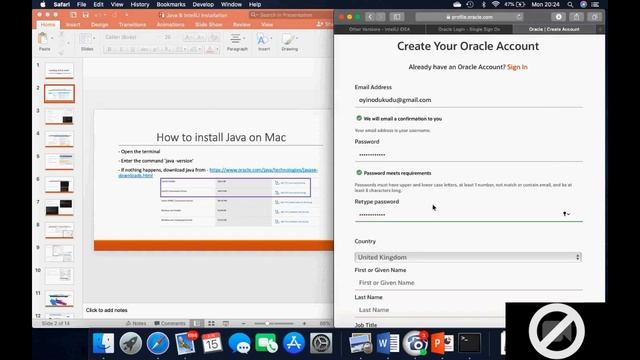Switch to normal view in PowerPoint status bar

[x=198, y=323]
